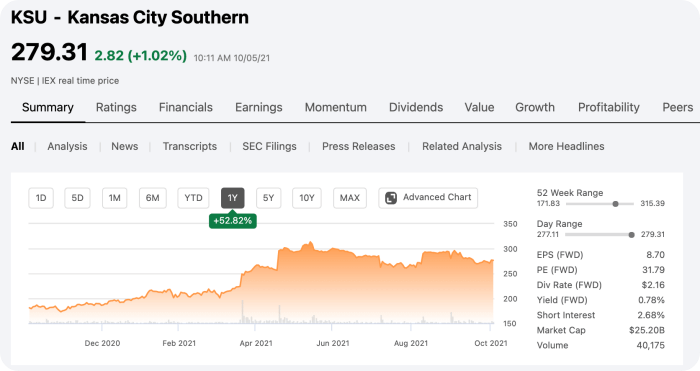
Task: Filter headlines by Analysis
Action: [x=67, y=146]
